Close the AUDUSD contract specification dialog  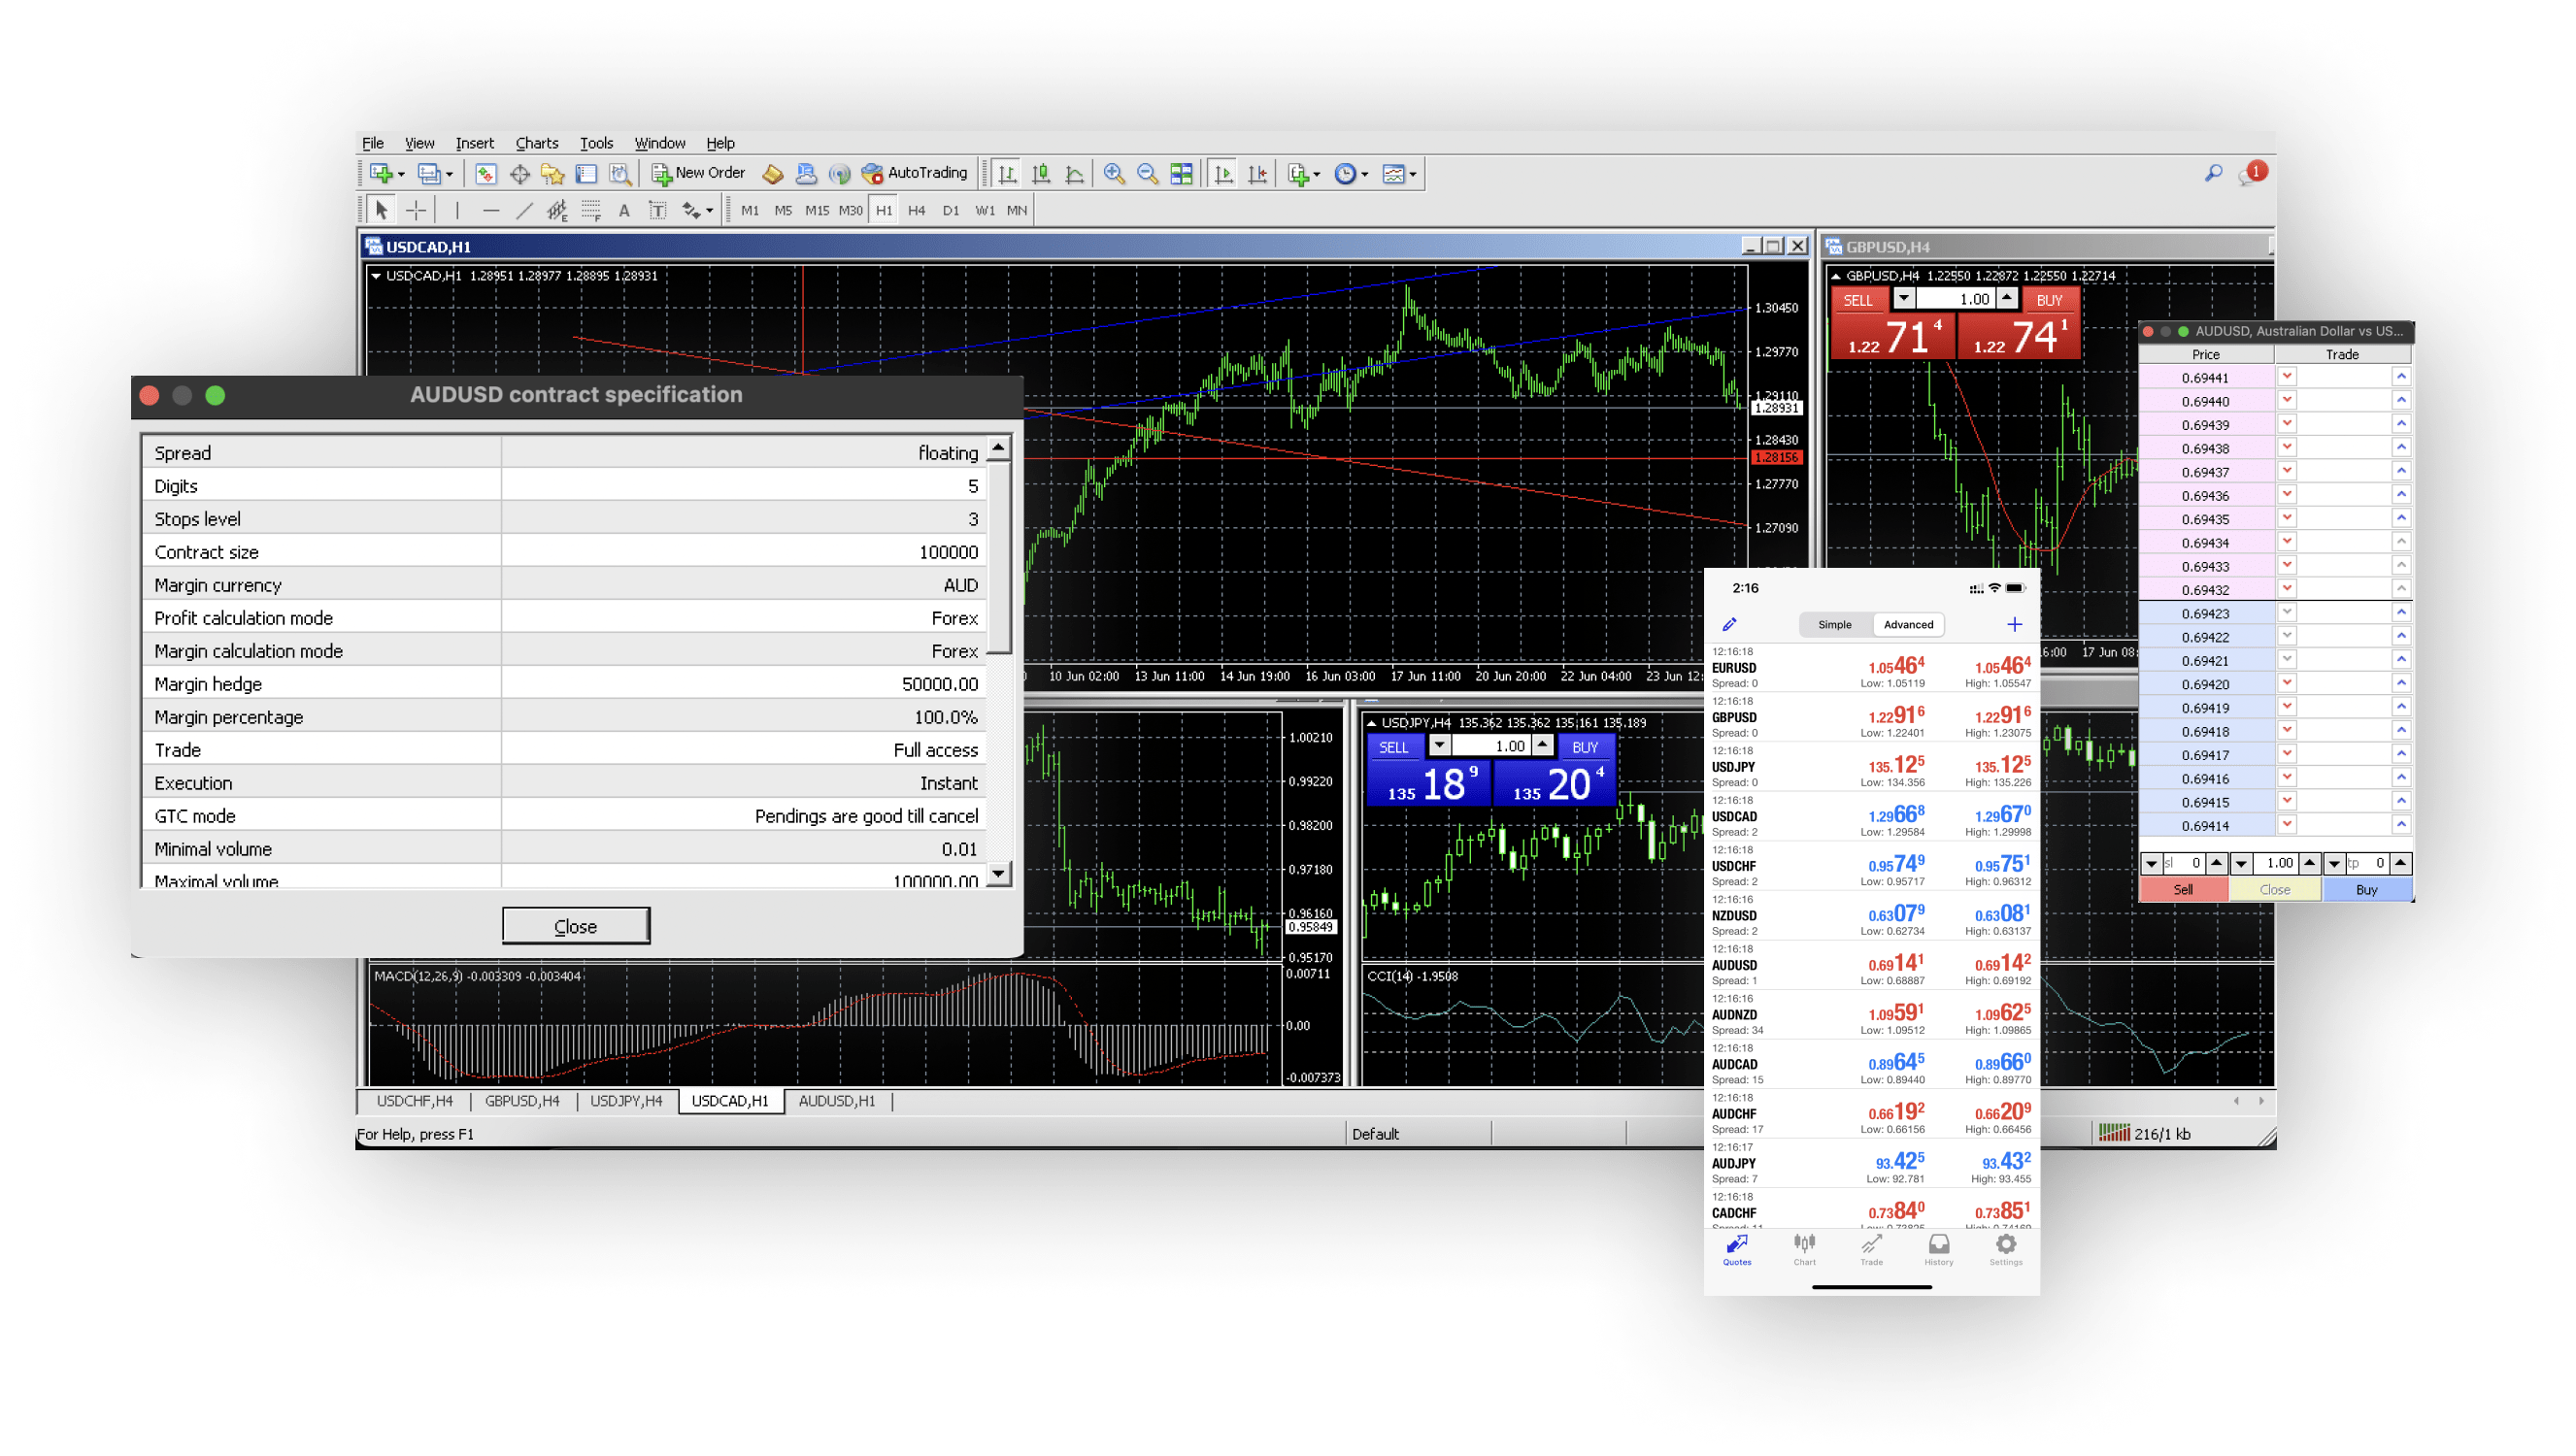pyautogui.click(x=576, y=925)
